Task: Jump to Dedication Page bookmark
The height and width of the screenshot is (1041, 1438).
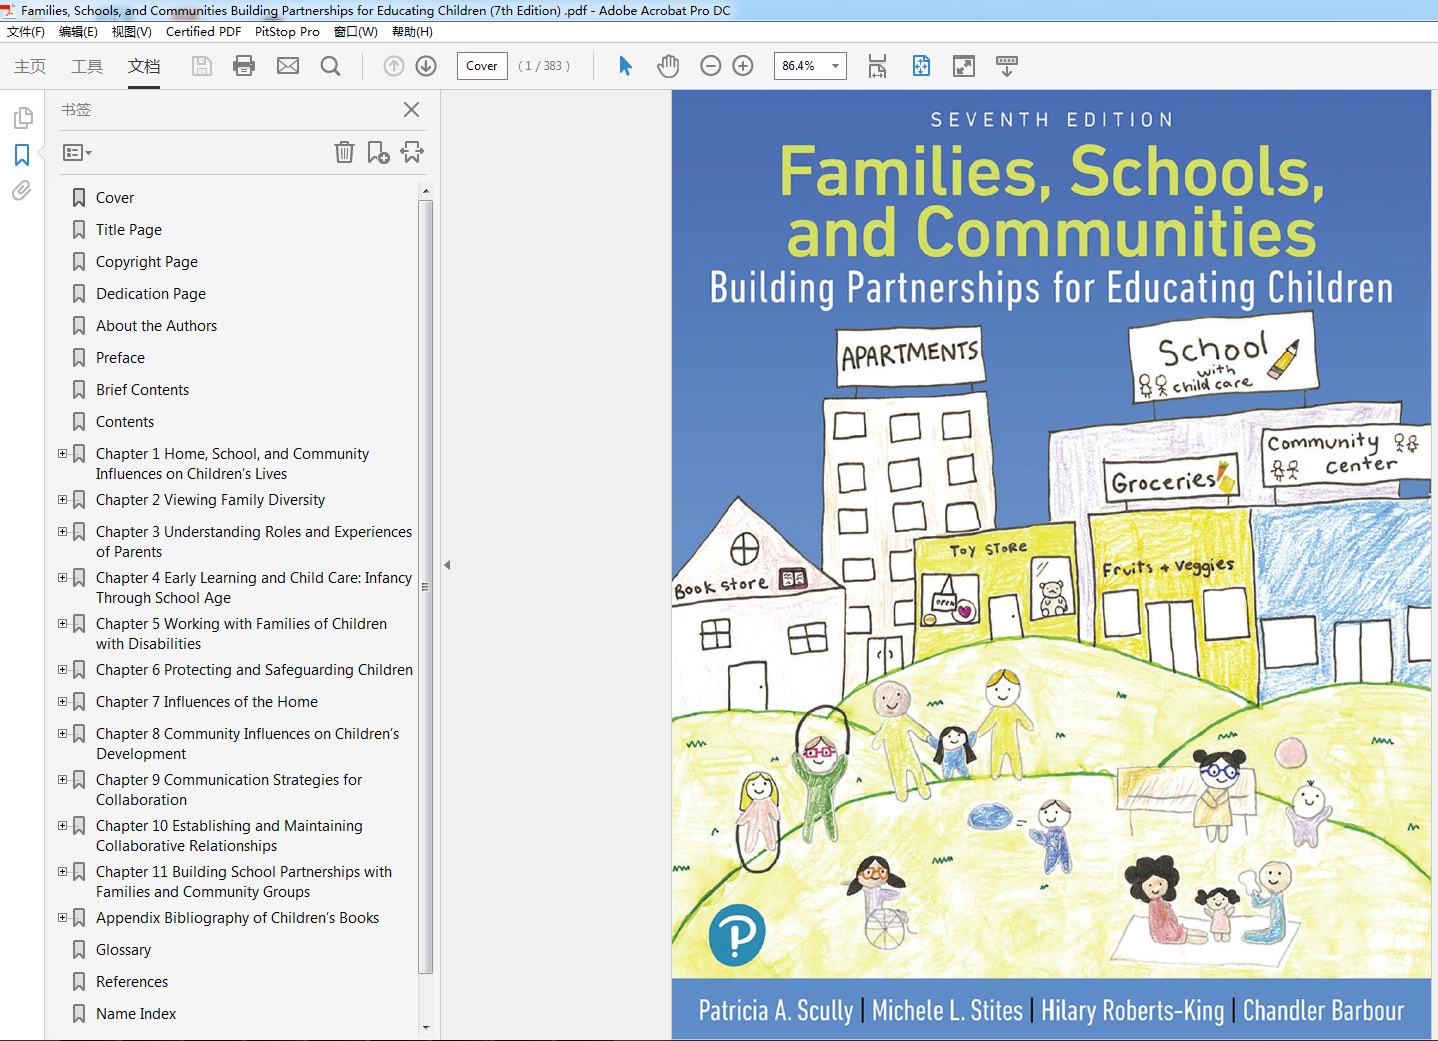Action: 151,294
